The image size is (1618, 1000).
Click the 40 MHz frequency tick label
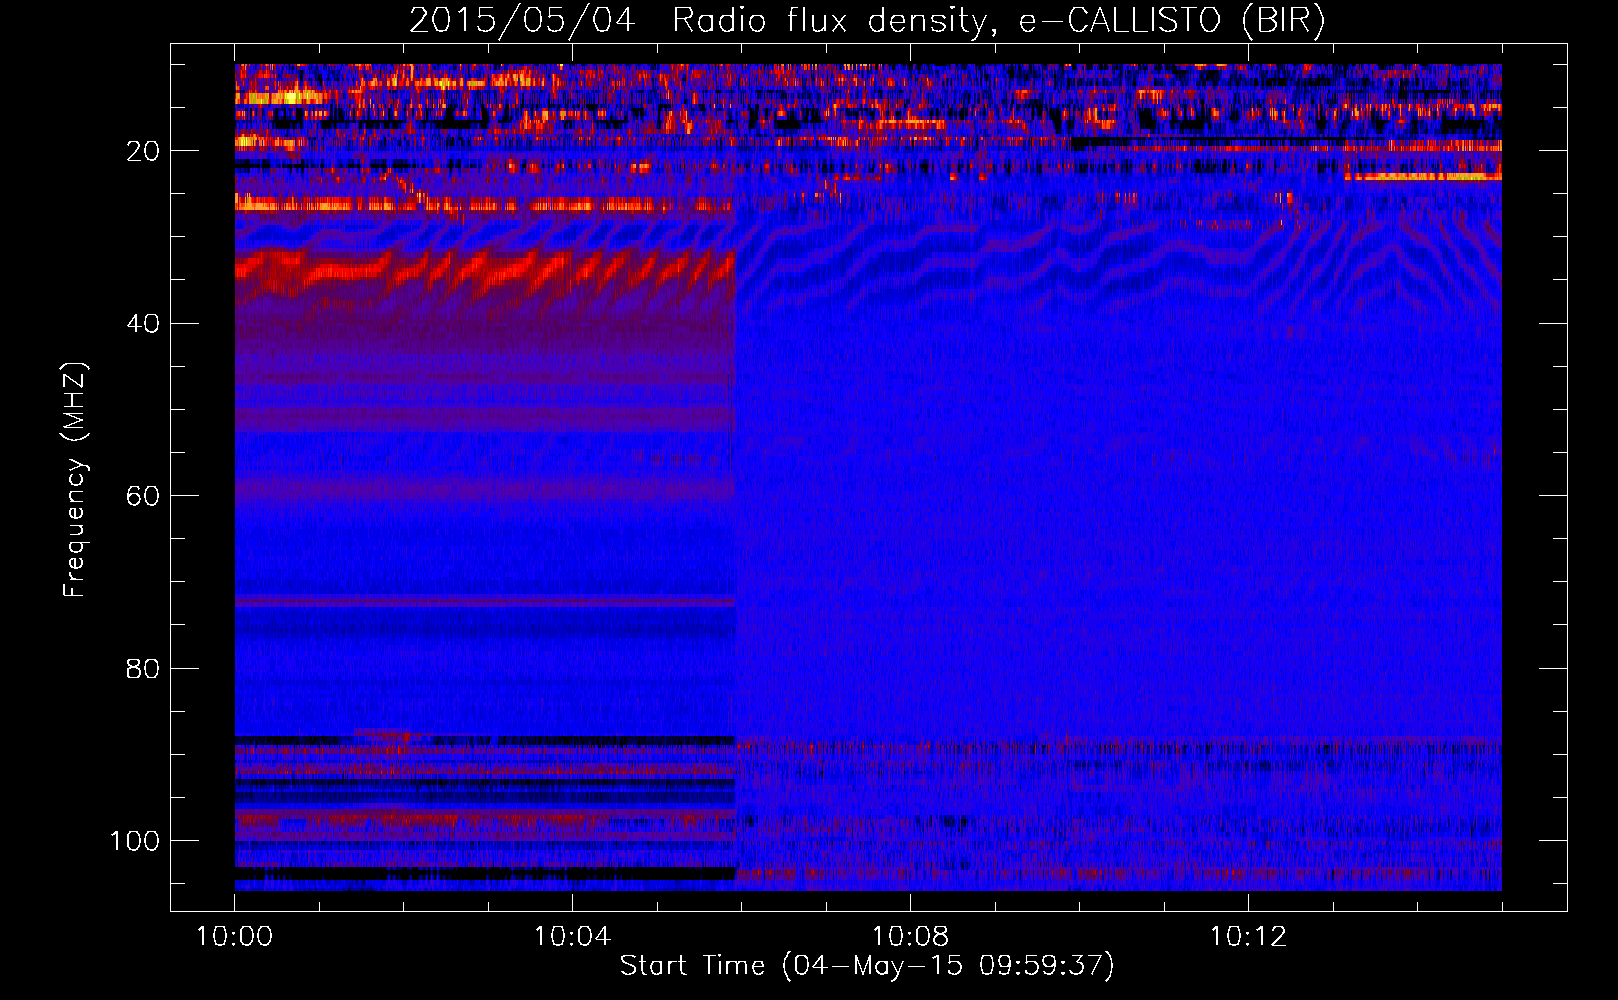coord(143,324)
